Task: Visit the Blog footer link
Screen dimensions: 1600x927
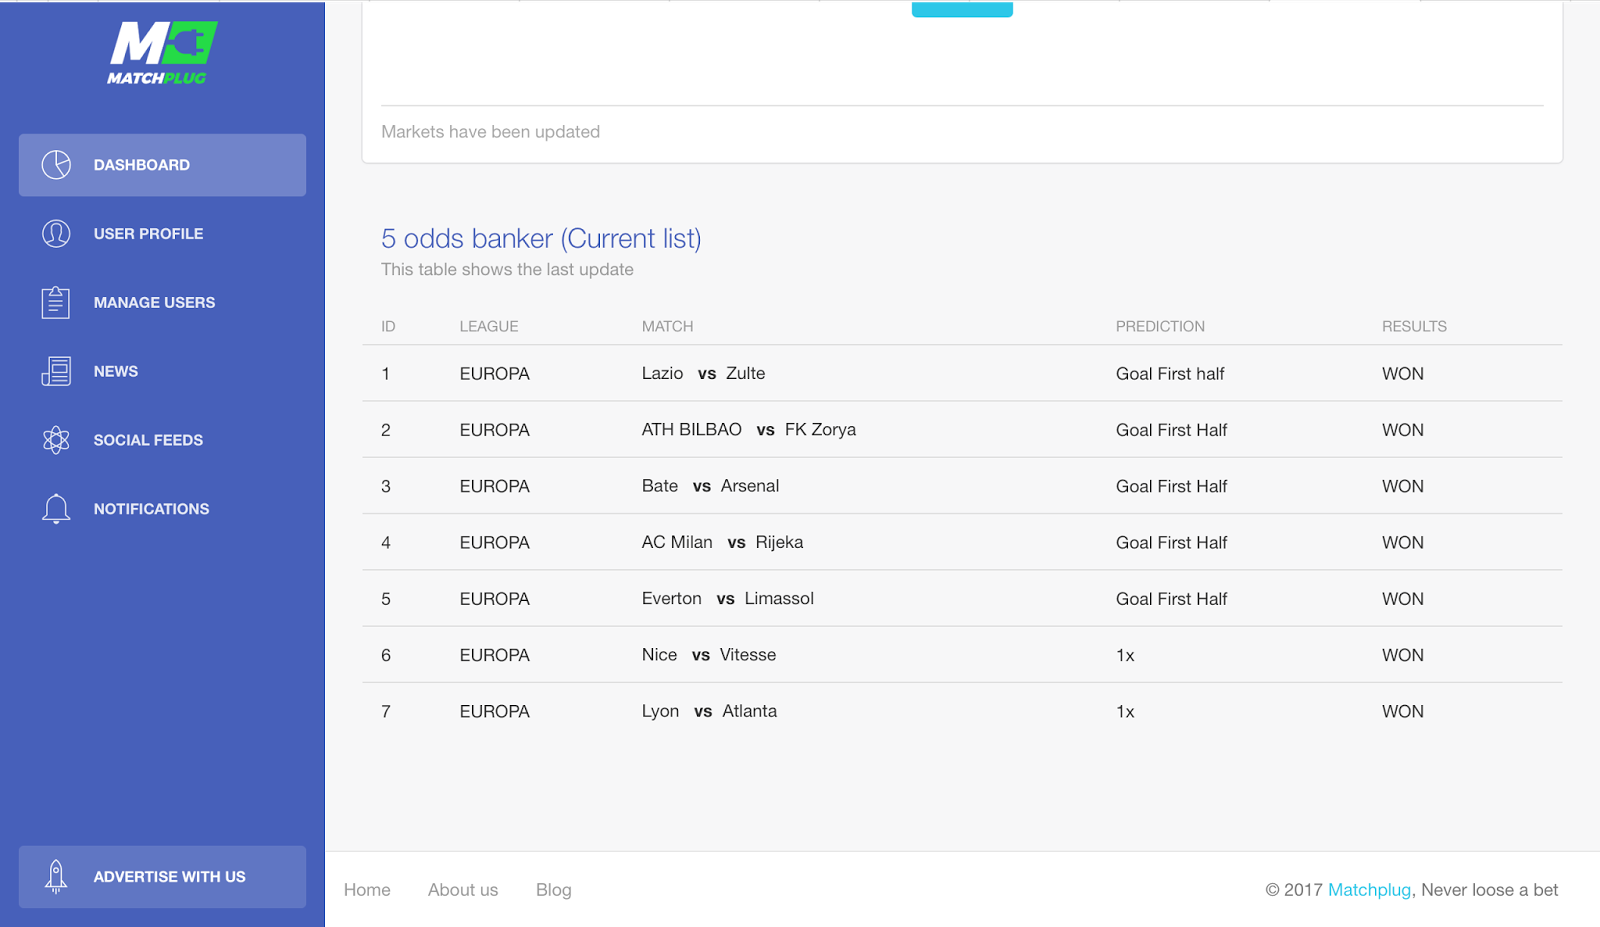Action: pos(554,890)
